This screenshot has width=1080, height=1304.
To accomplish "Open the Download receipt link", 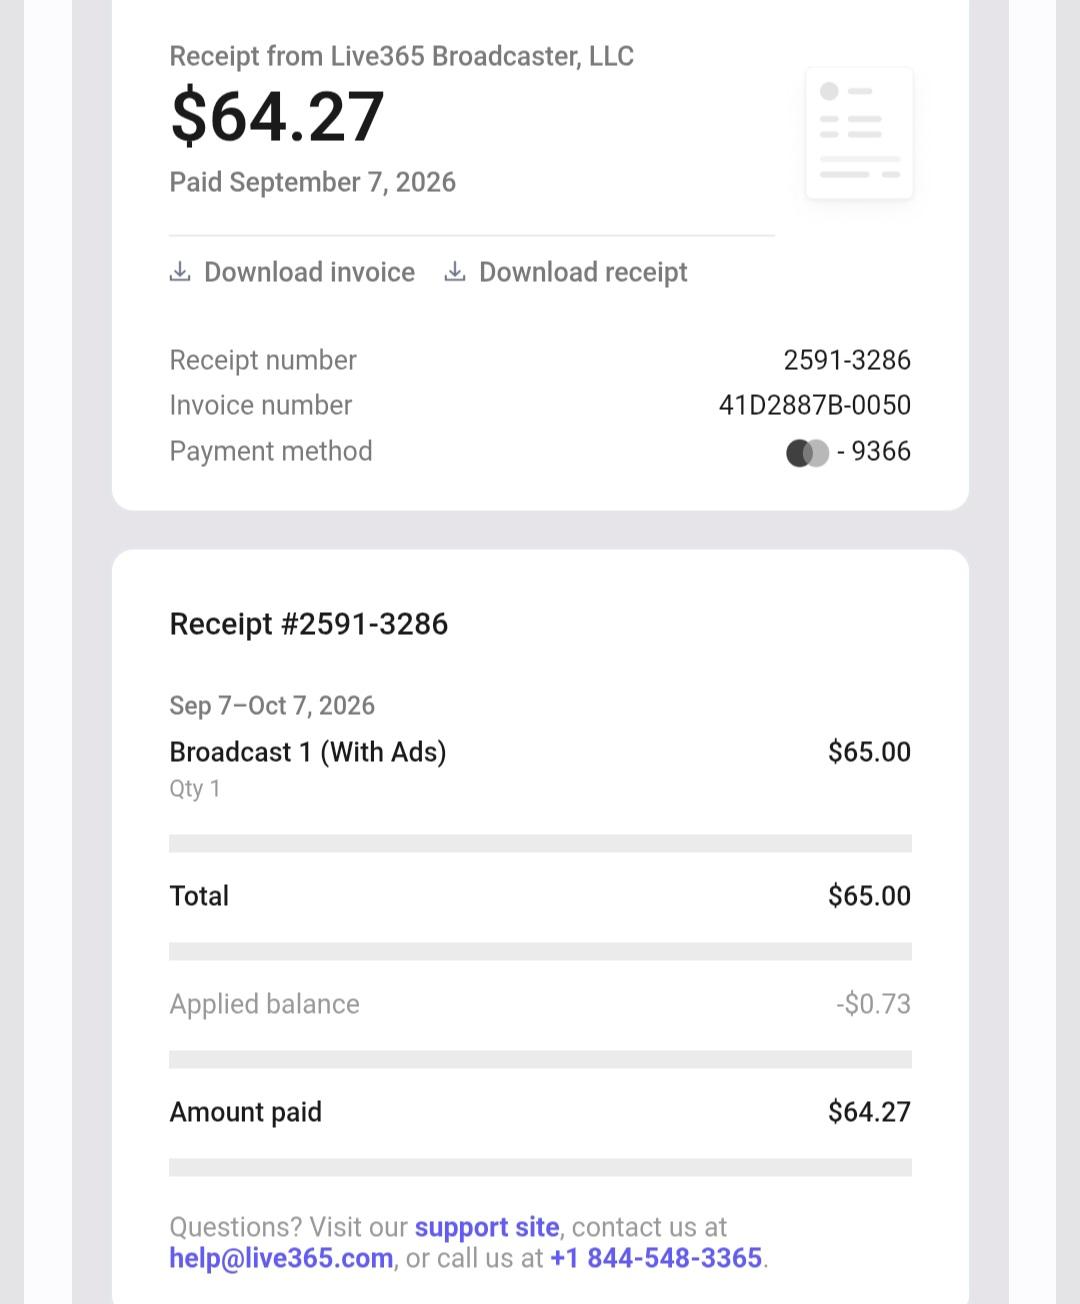I will (566, 272).
